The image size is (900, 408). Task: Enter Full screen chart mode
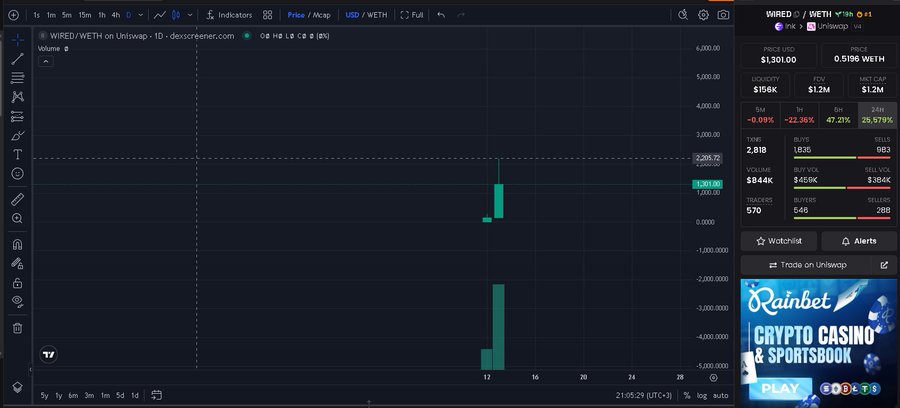[x=412, y=15]
